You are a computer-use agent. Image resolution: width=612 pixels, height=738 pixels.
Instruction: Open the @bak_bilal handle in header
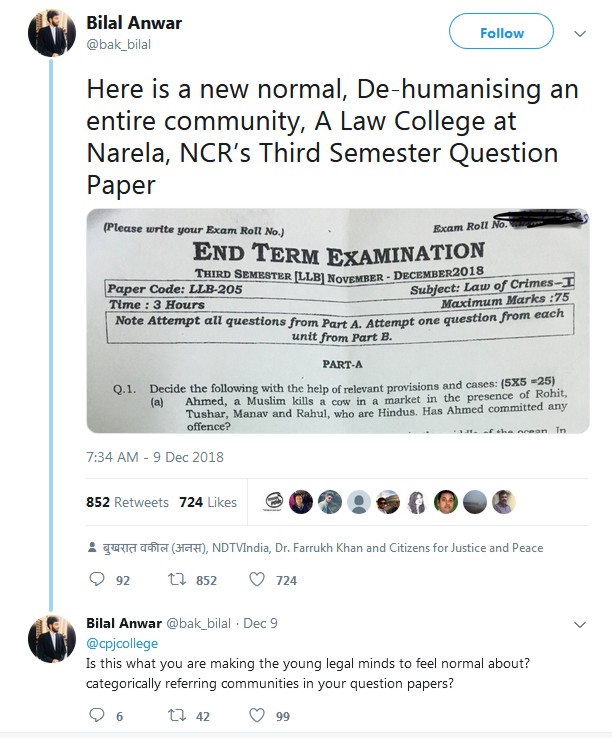click(119, 44)
